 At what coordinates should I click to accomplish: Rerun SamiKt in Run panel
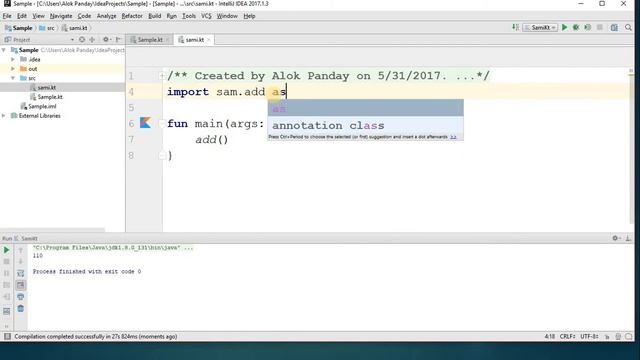[x=6, y=250]
